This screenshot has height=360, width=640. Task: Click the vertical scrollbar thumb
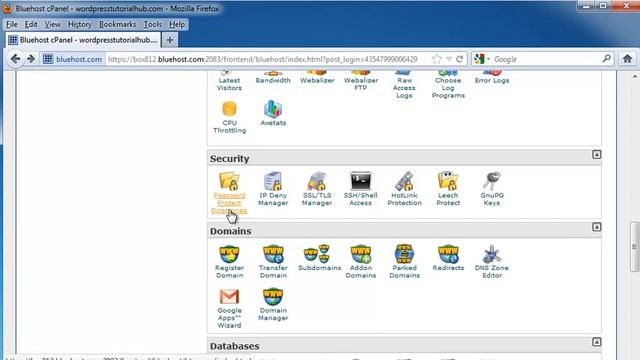pyautogui.click(x=634, y=246)
